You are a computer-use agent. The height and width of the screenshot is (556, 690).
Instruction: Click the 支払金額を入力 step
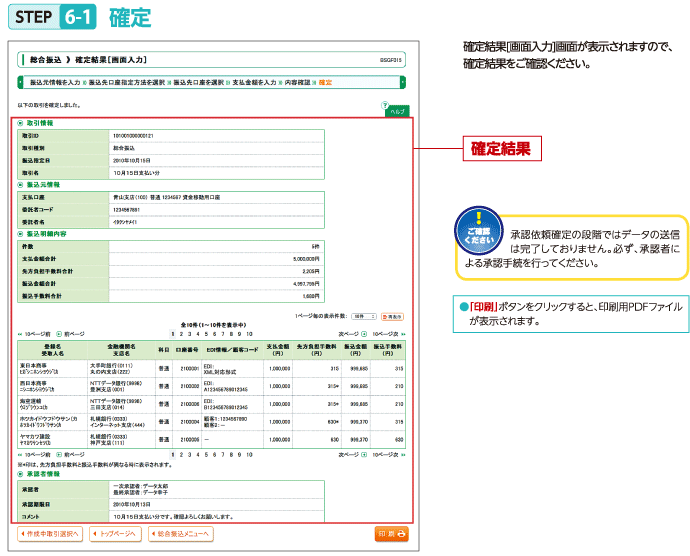pyautogui.click(x=254, y=82)
